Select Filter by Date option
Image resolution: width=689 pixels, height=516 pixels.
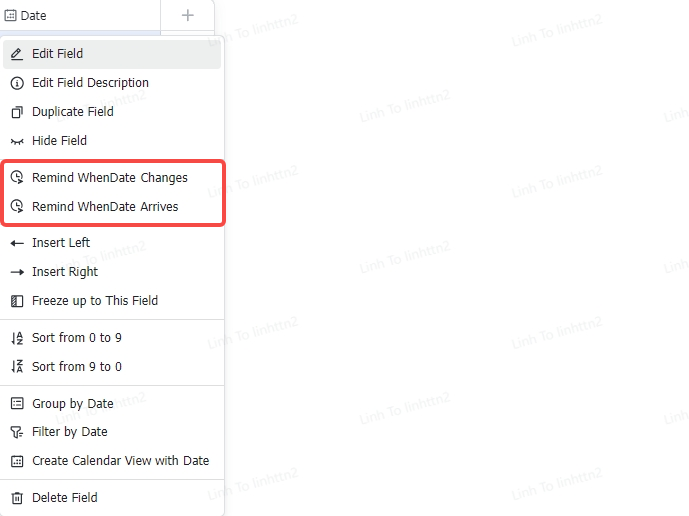[x=70, y=432]
